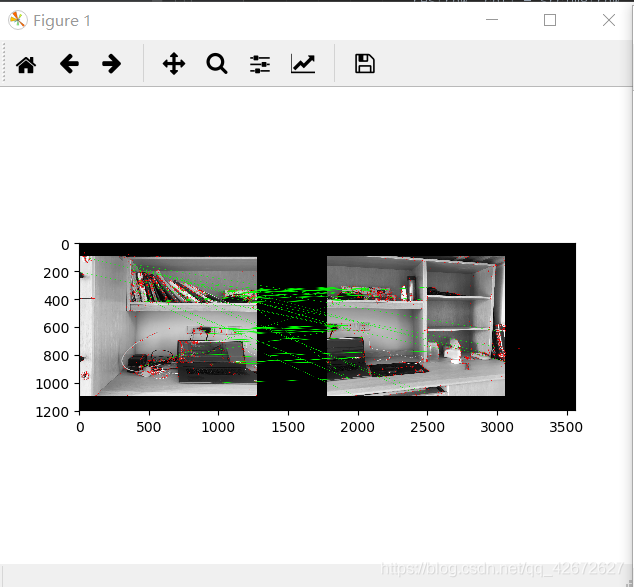Reset the plot to original view

pos(26,64)
